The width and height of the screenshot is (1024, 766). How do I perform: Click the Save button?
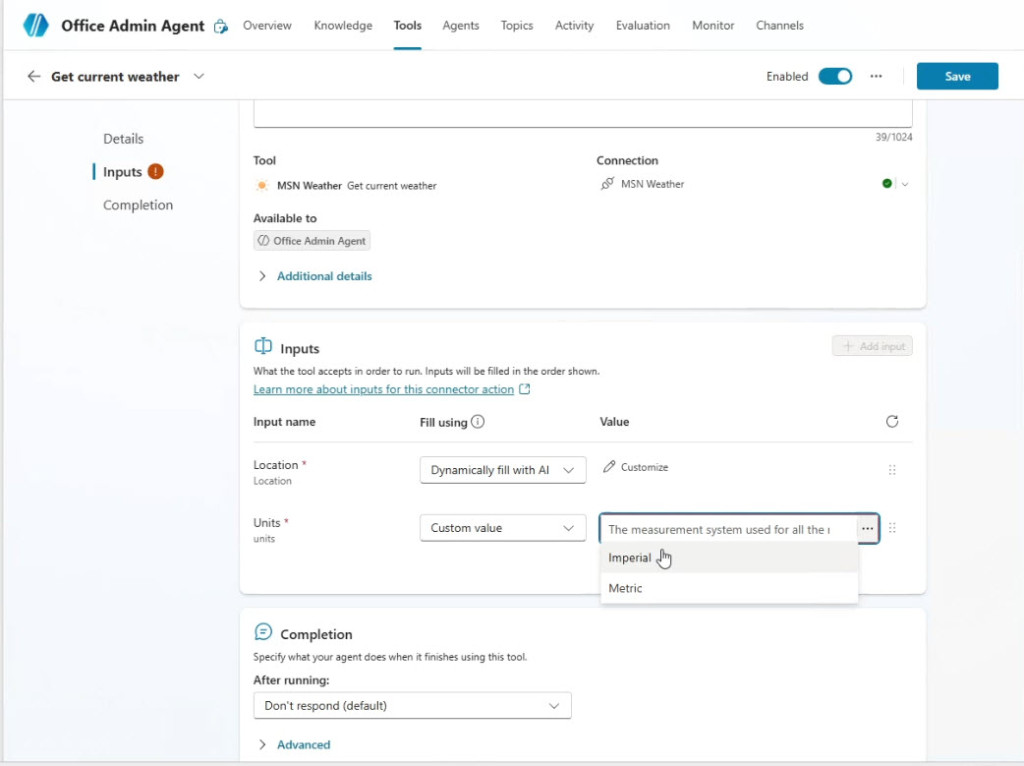[957, 76]
